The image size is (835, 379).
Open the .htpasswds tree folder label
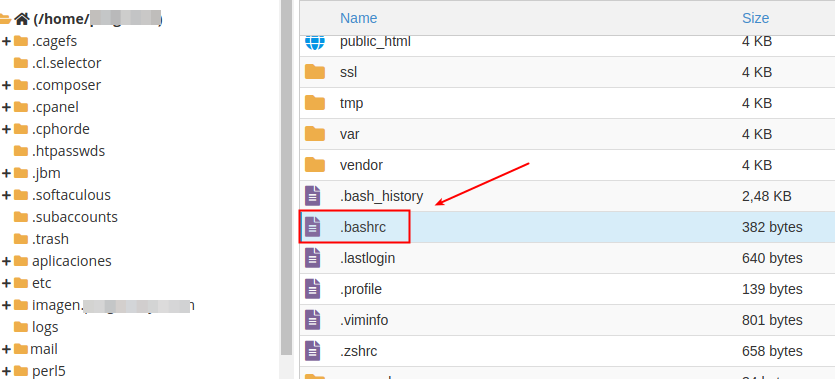[x=68, y=151]
